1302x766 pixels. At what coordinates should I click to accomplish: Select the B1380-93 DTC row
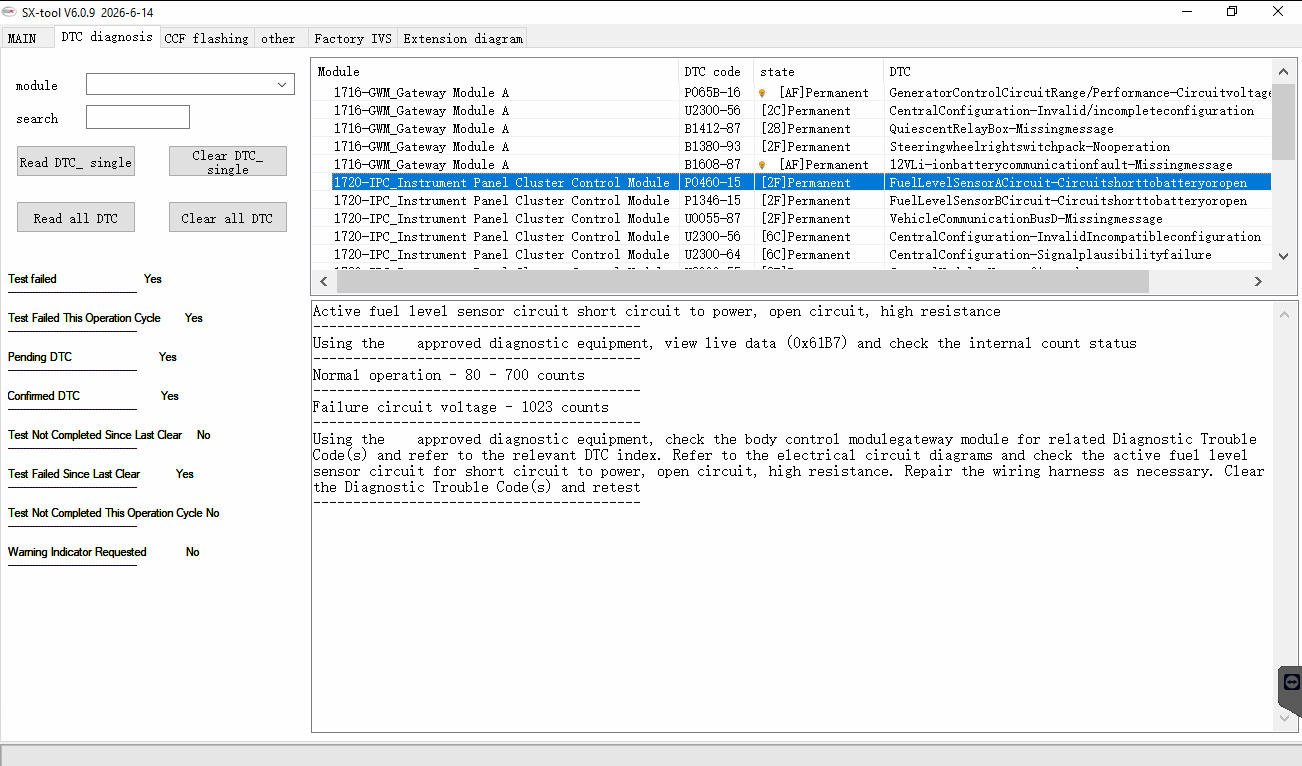click(791, 147)
